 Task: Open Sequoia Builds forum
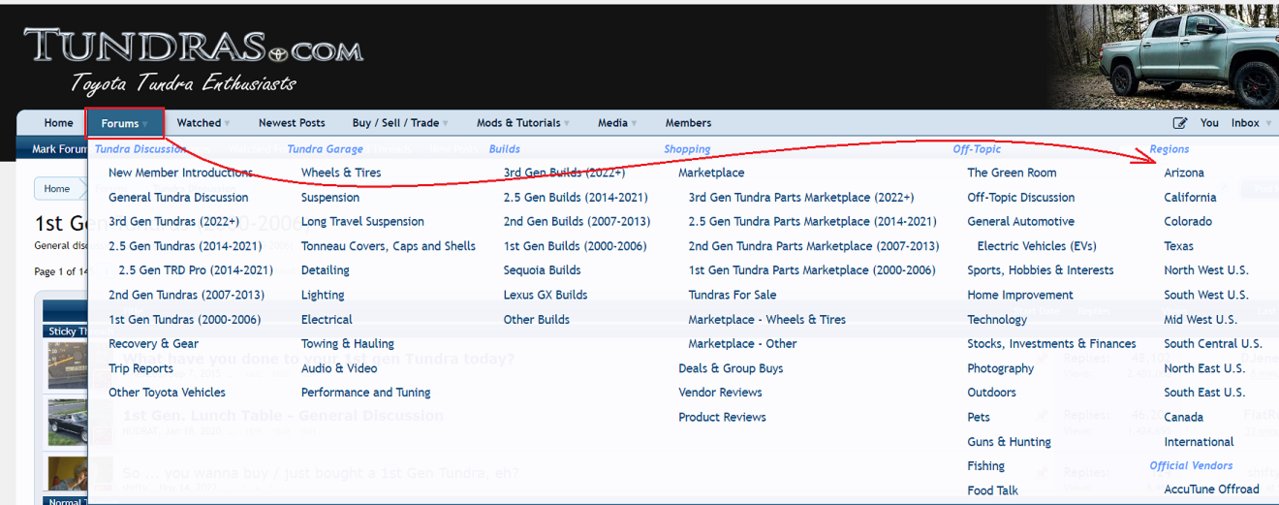[542, 270]
